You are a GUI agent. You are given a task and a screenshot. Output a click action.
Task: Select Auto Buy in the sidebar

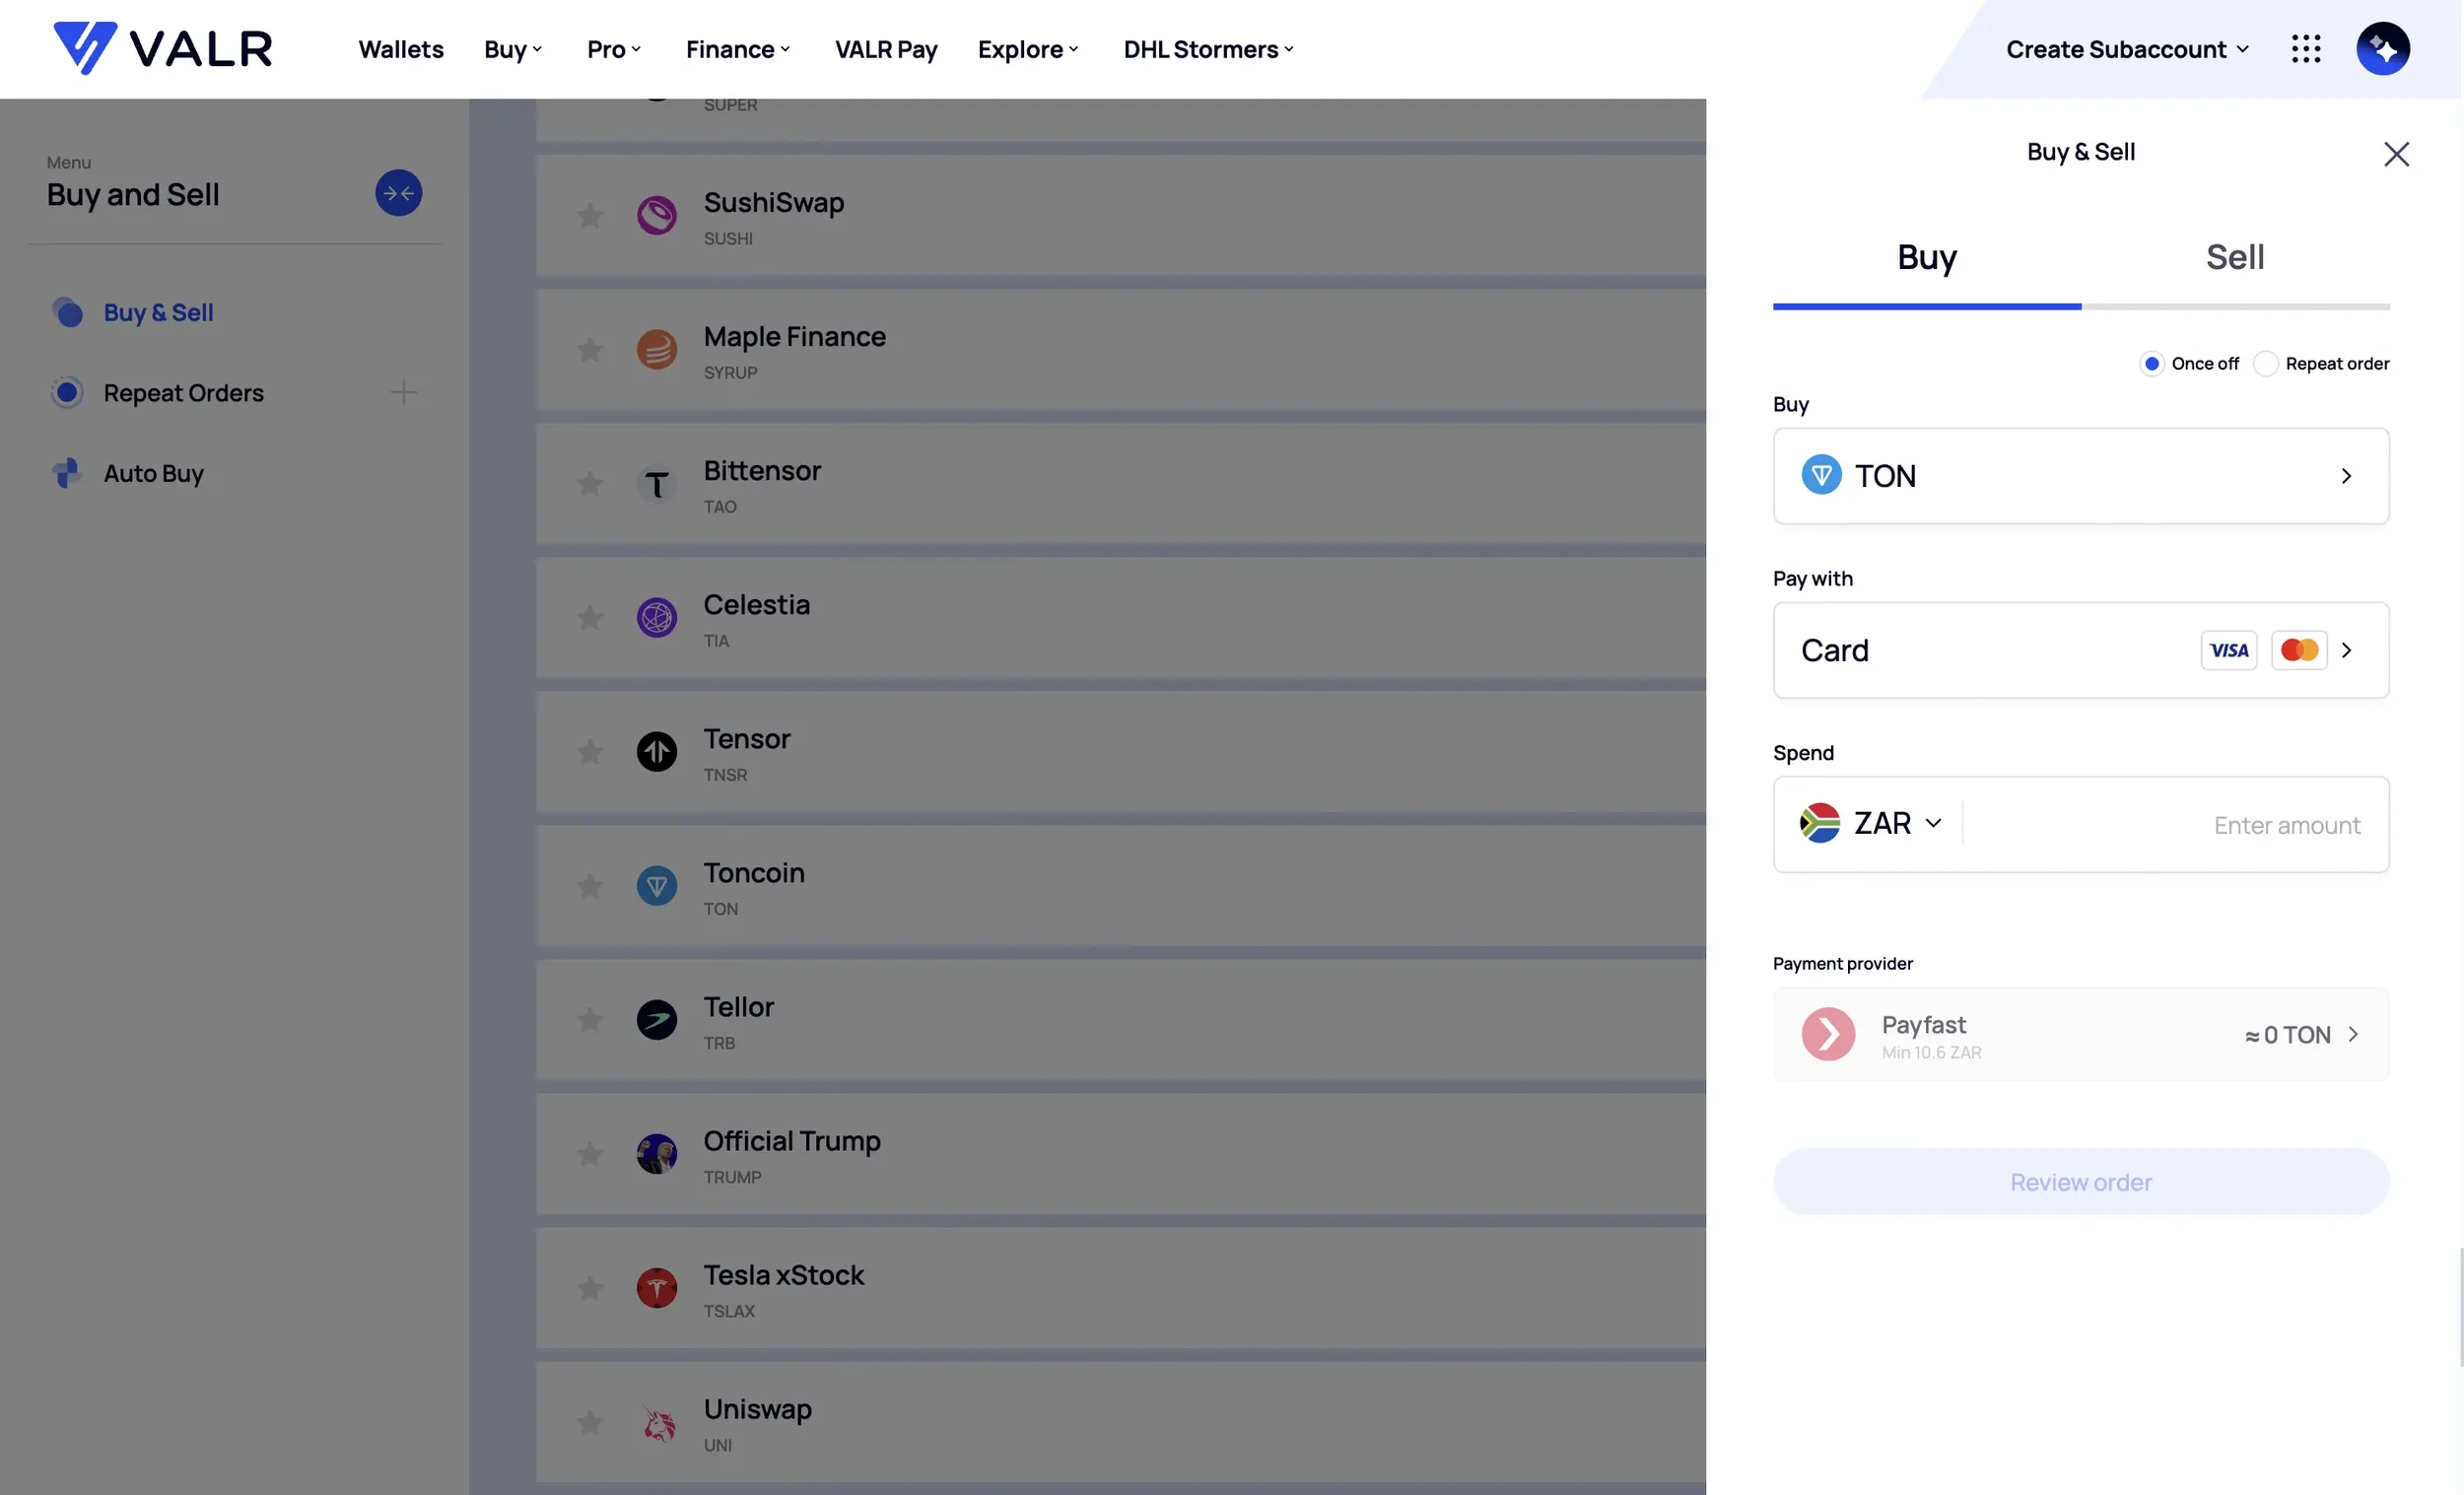[x=153, y=473]
